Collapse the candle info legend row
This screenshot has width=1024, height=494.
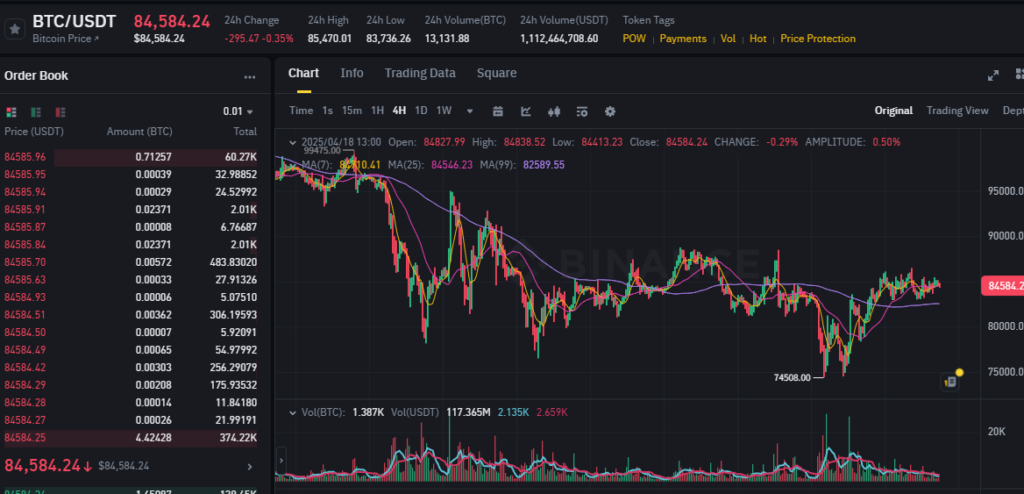[x=293, y=142]
